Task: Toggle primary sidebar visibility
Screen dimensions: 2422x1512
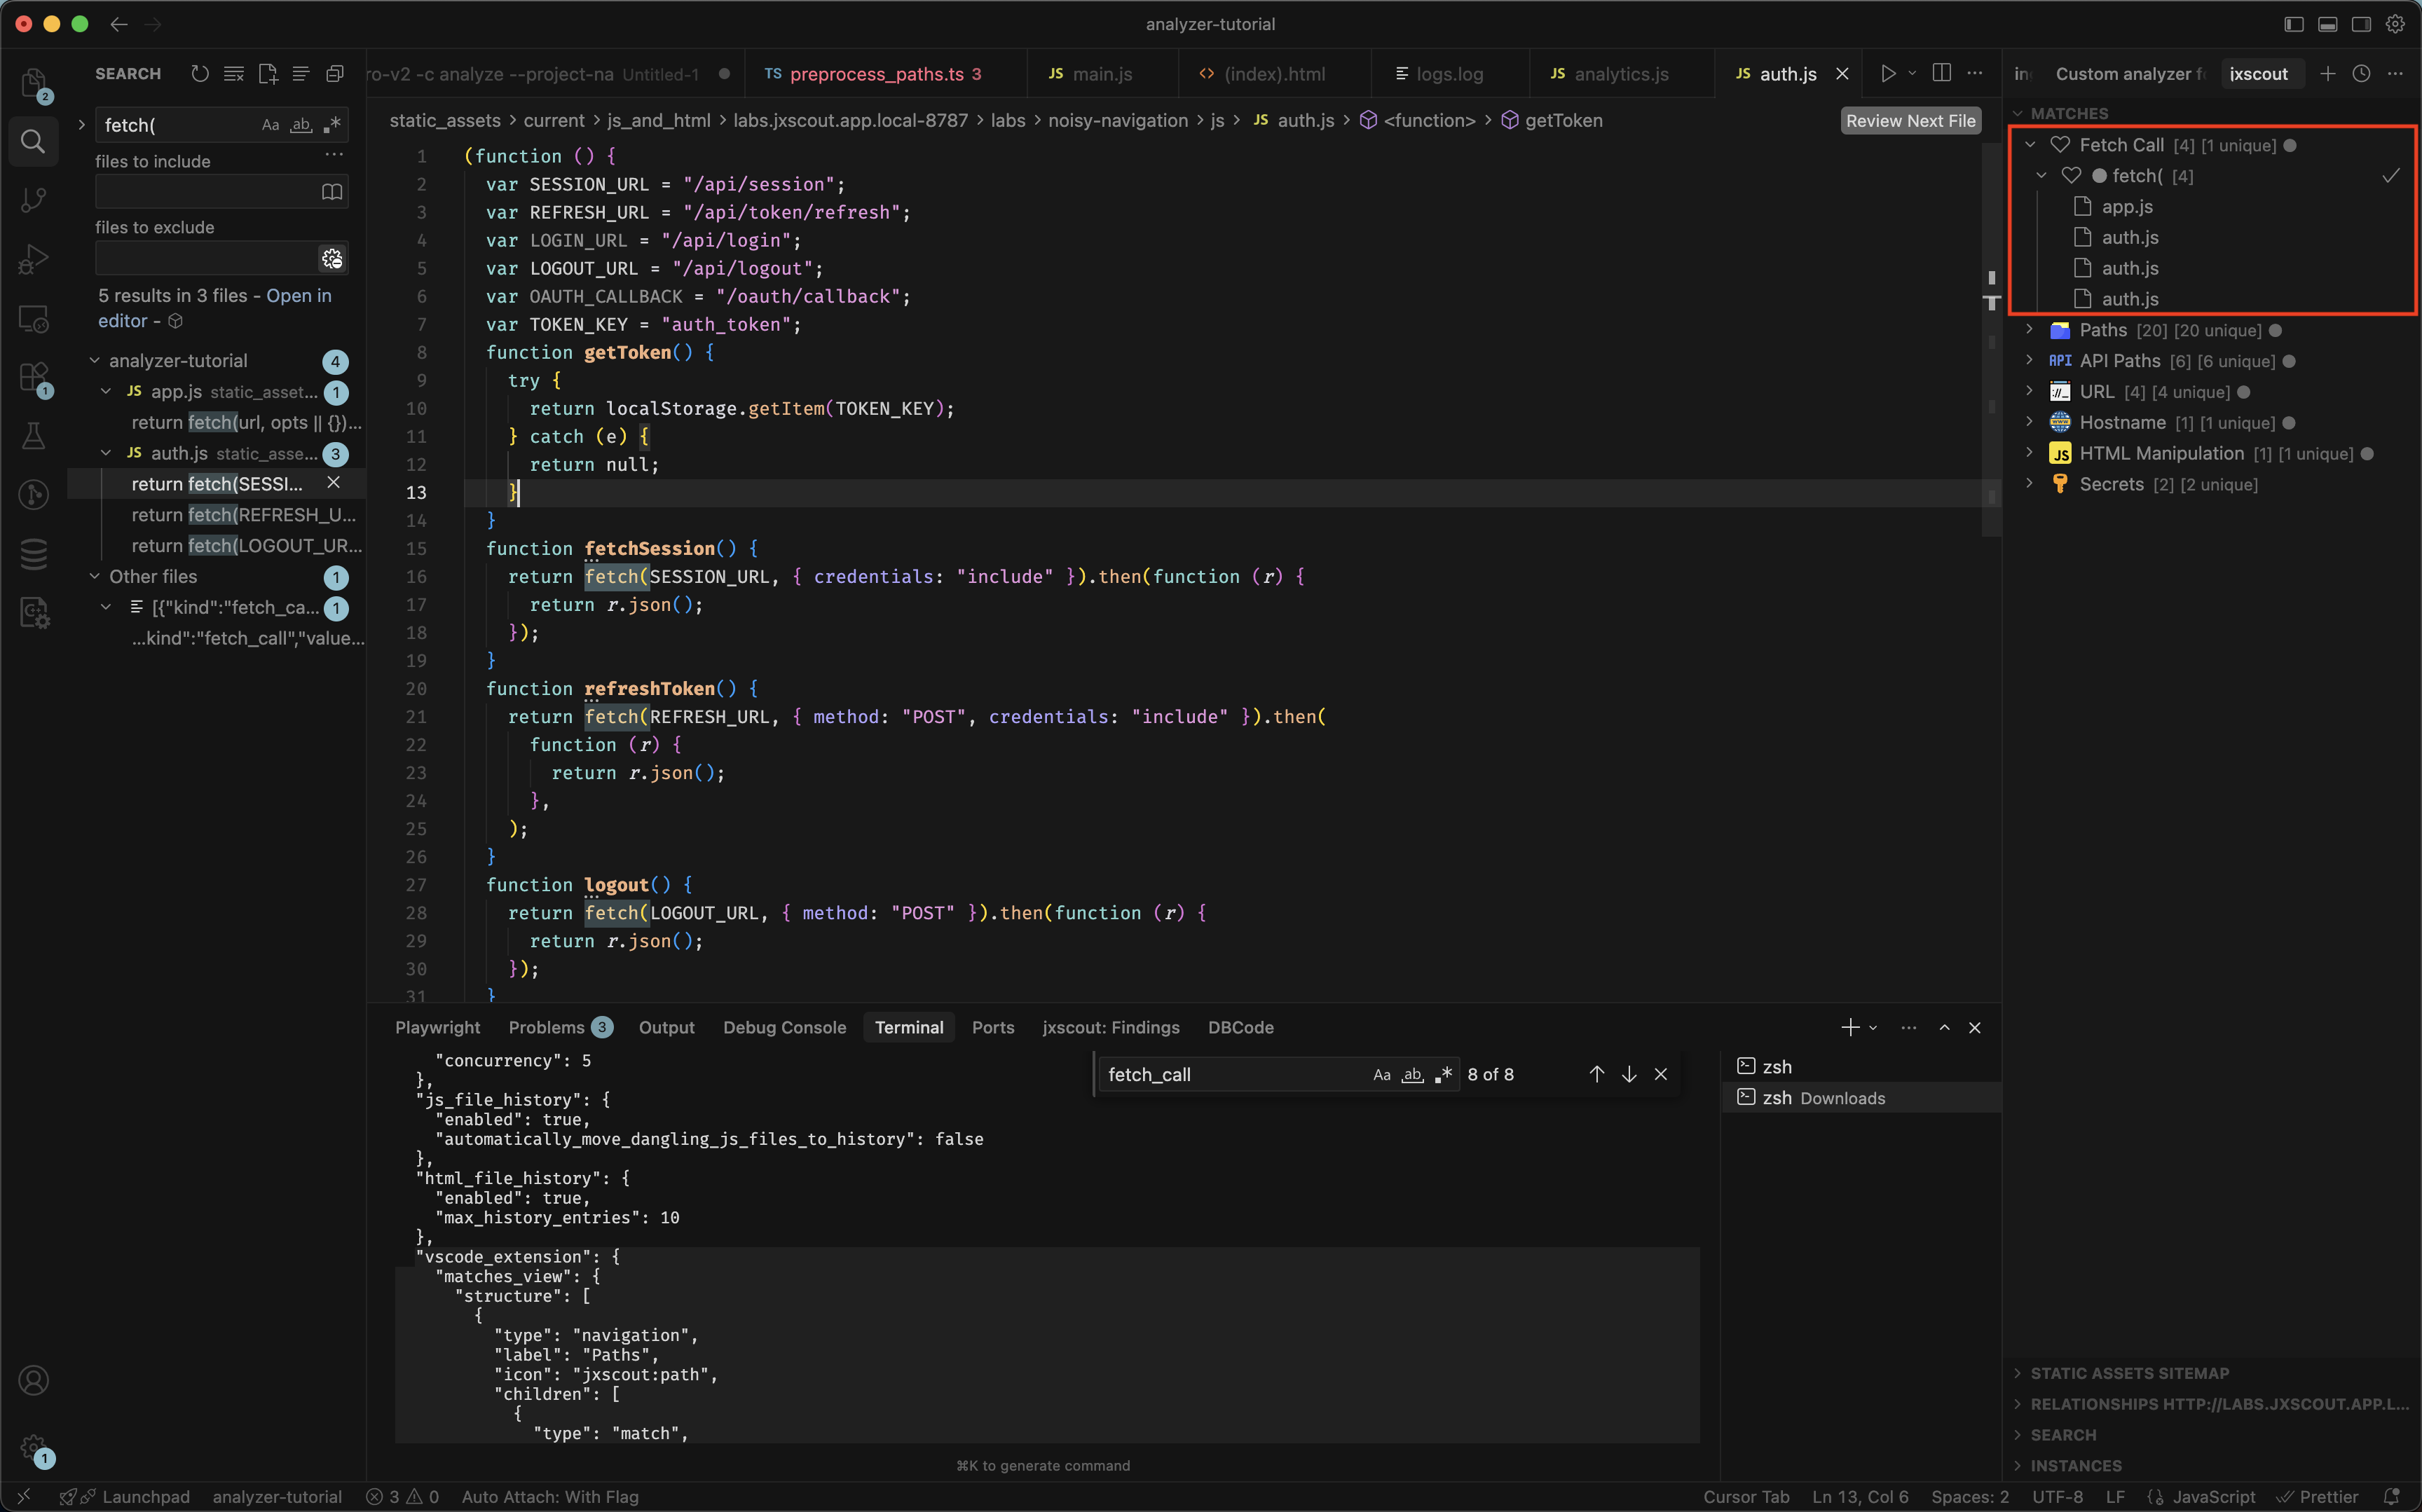Action: coord(2294,24)
